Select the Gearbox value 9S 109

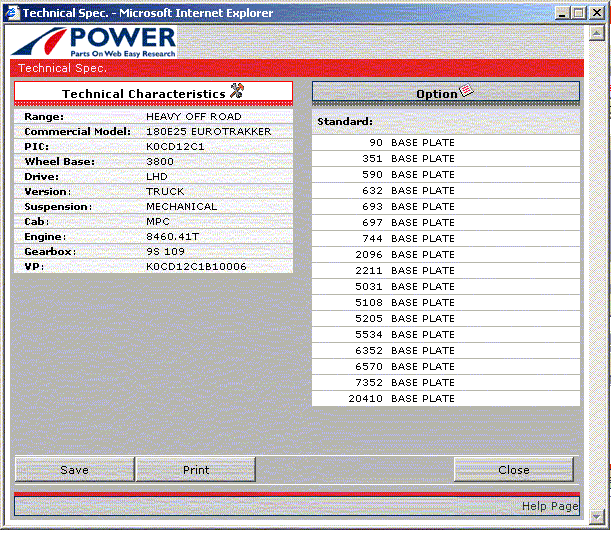point(165,251)
